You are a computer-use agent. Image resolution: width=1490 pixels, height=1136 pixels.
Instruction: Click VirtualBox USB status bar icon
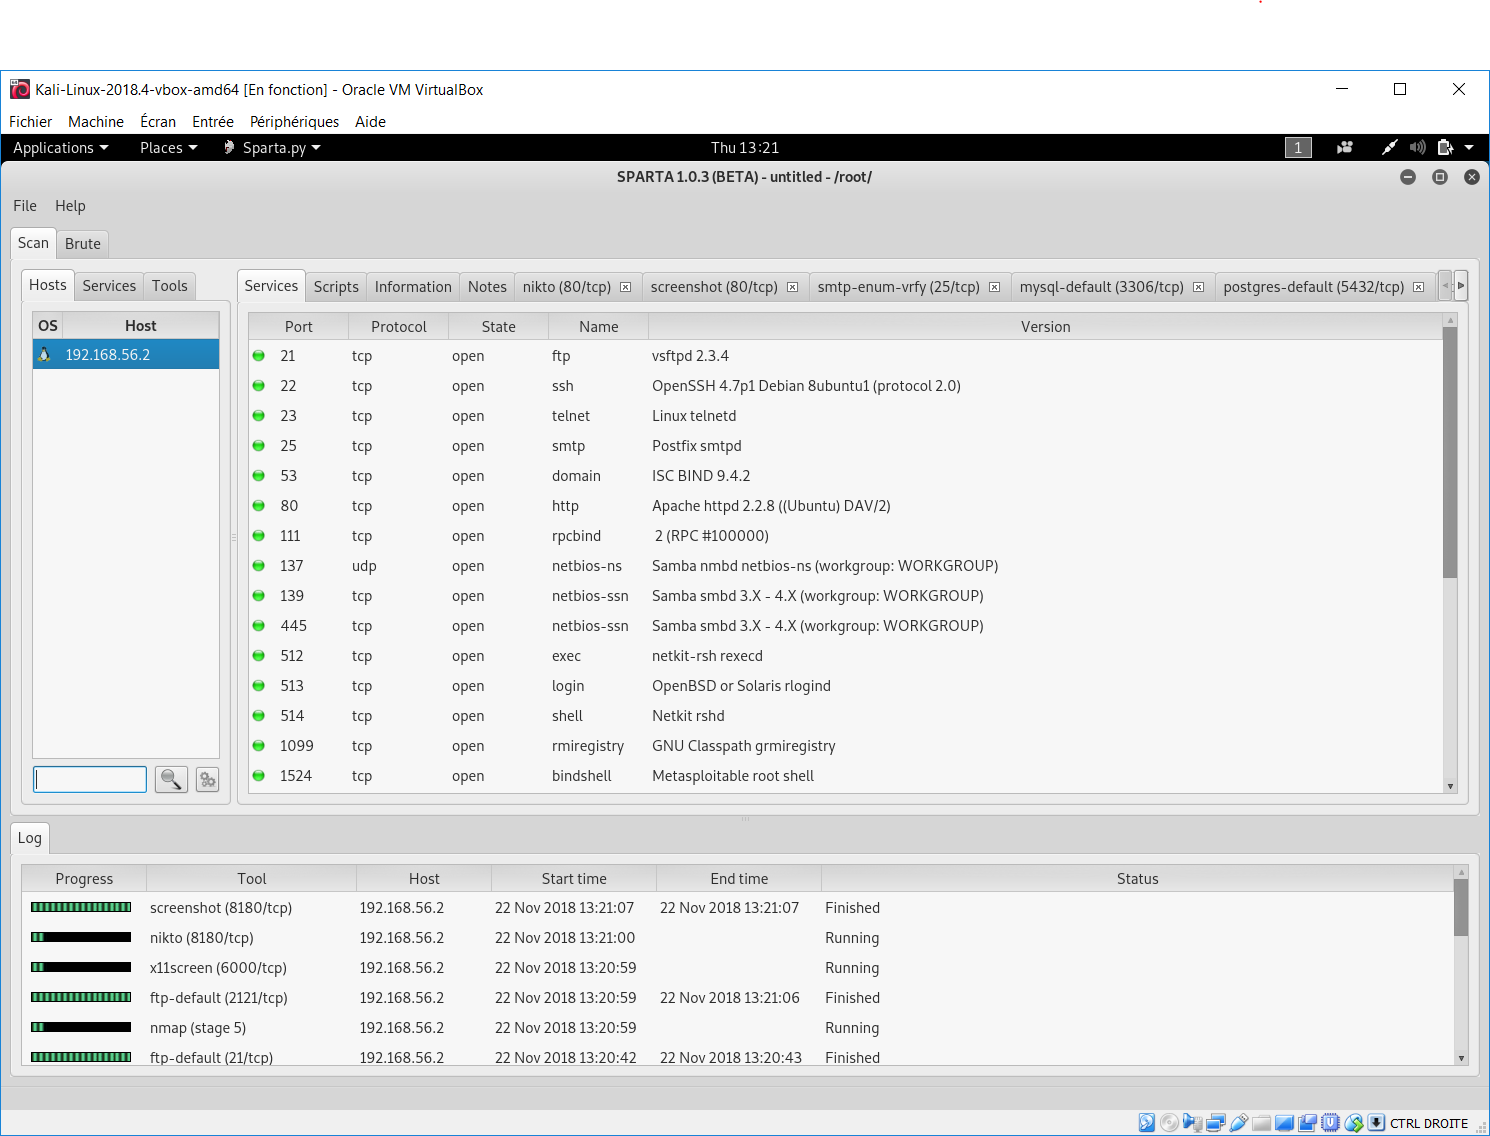[x=1239, y=1123]
